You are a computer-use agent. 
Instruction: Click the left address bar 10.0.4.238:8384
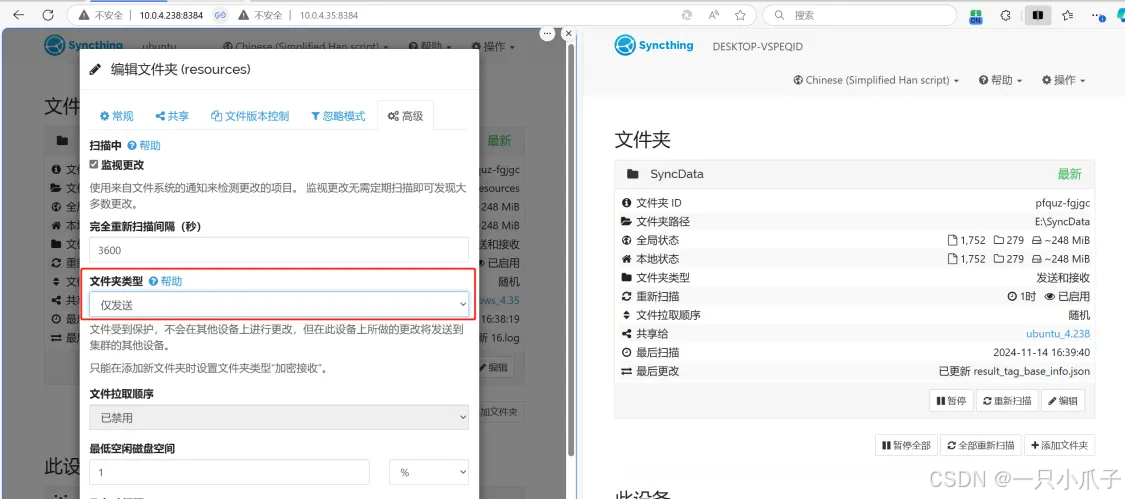click(x=171, y=15)
